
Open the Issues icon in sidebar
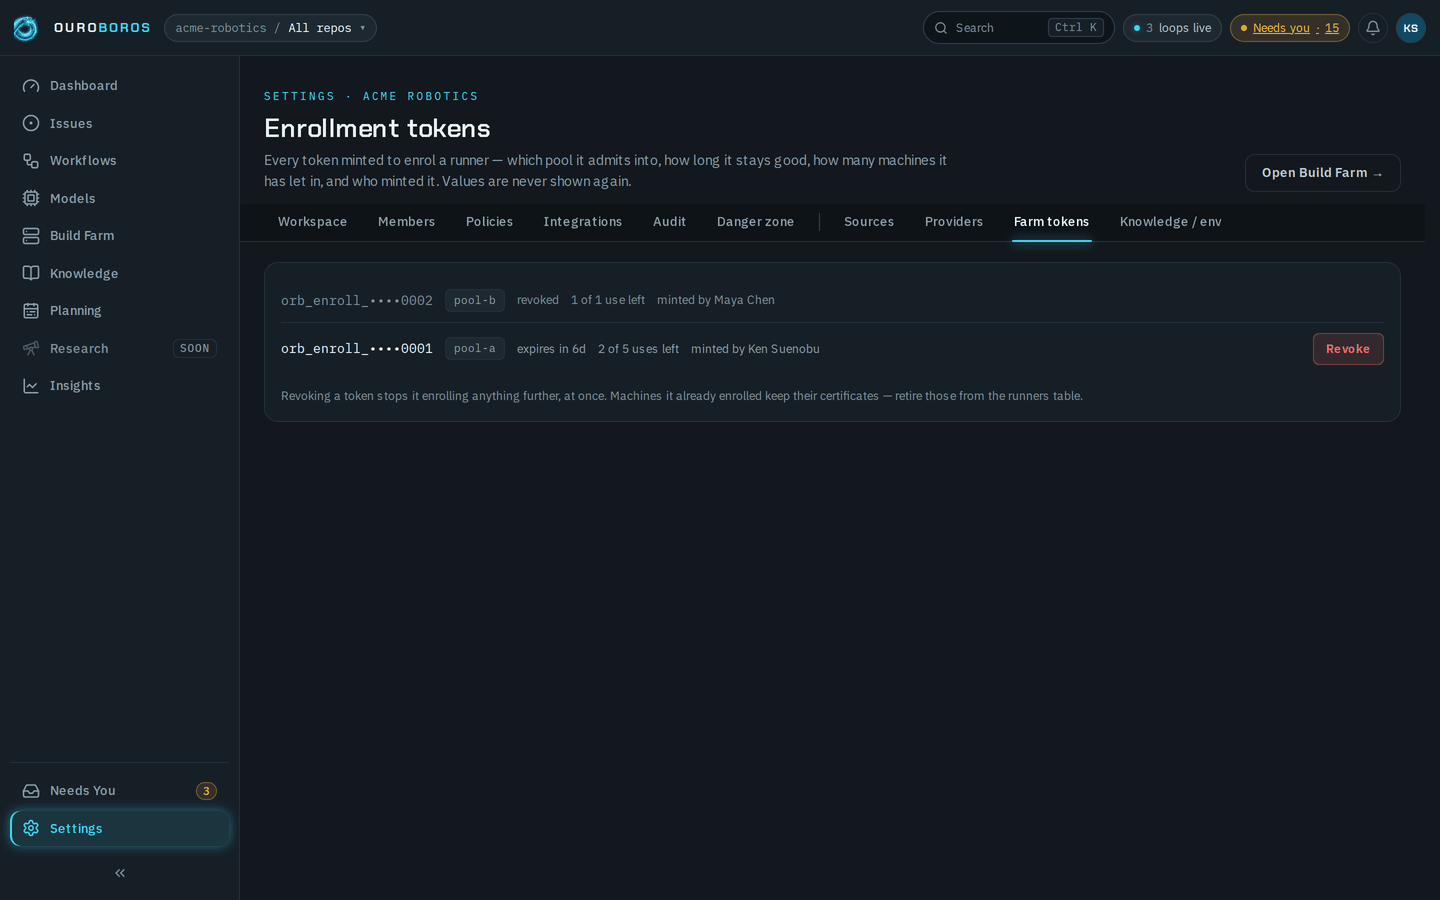click(x=31, y=123)
